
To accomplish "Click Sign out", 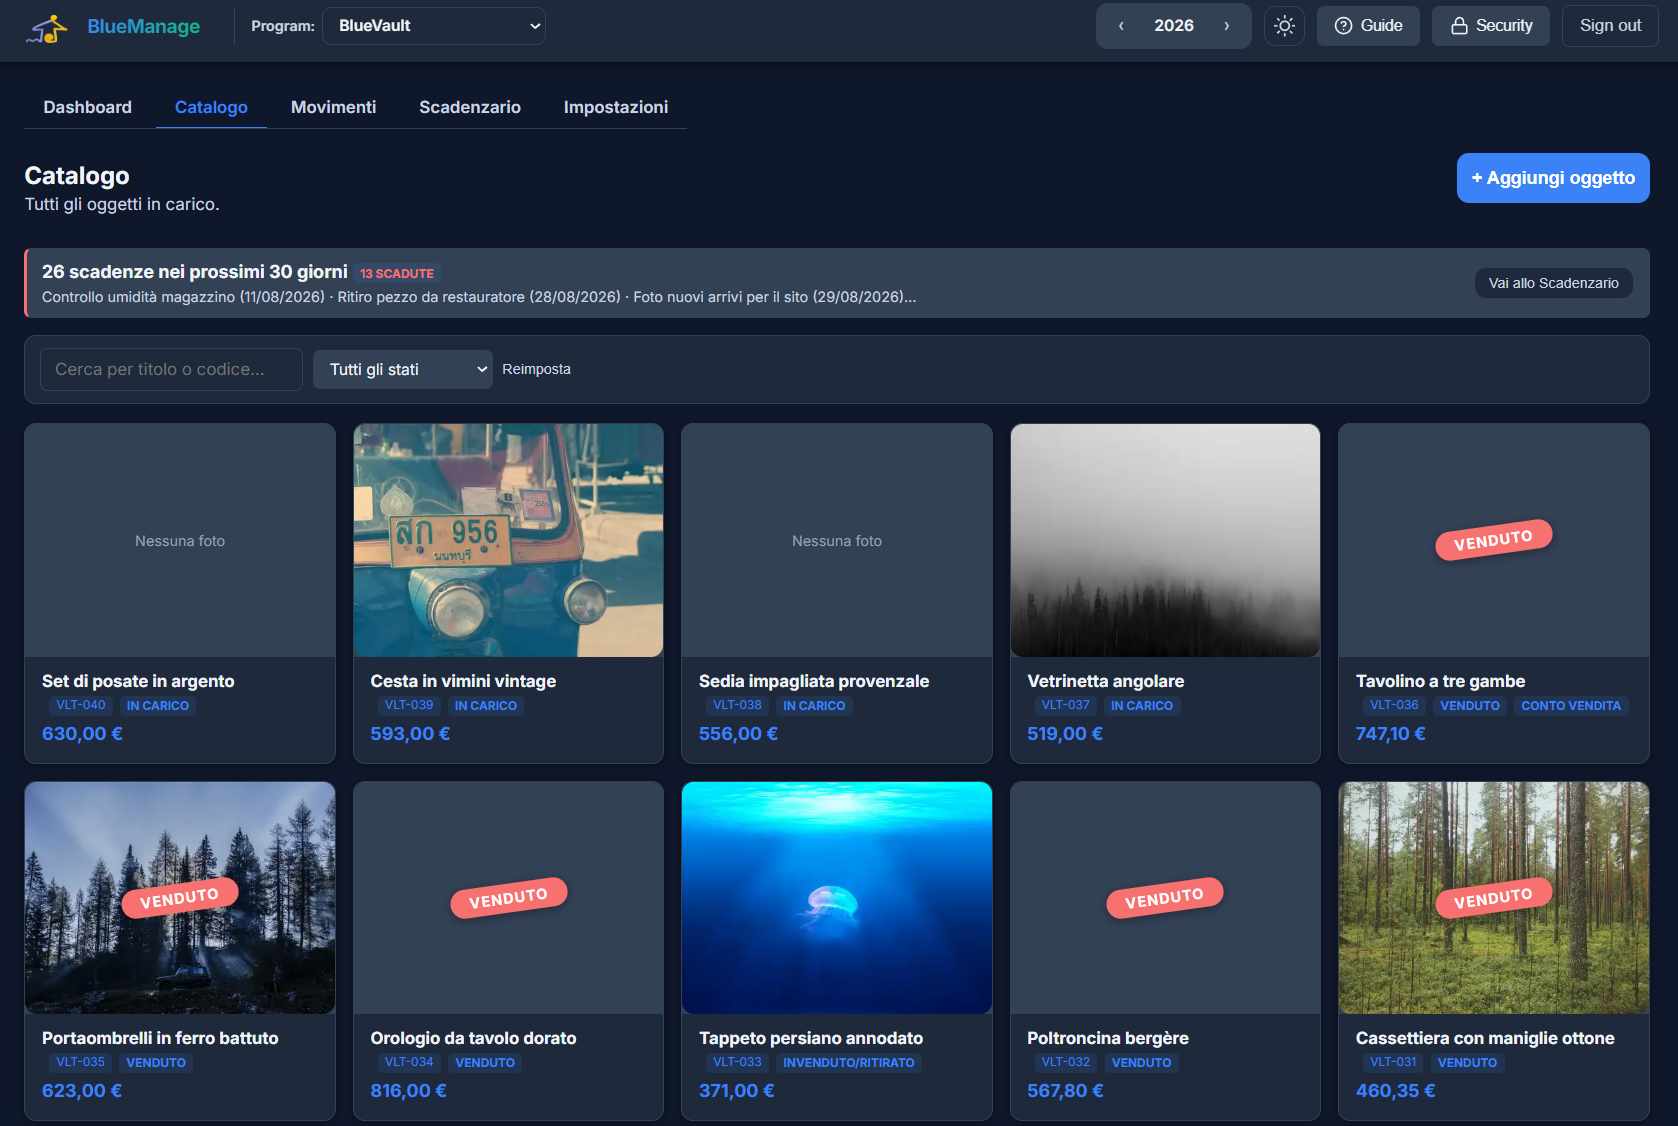I will coord(1610,26).
